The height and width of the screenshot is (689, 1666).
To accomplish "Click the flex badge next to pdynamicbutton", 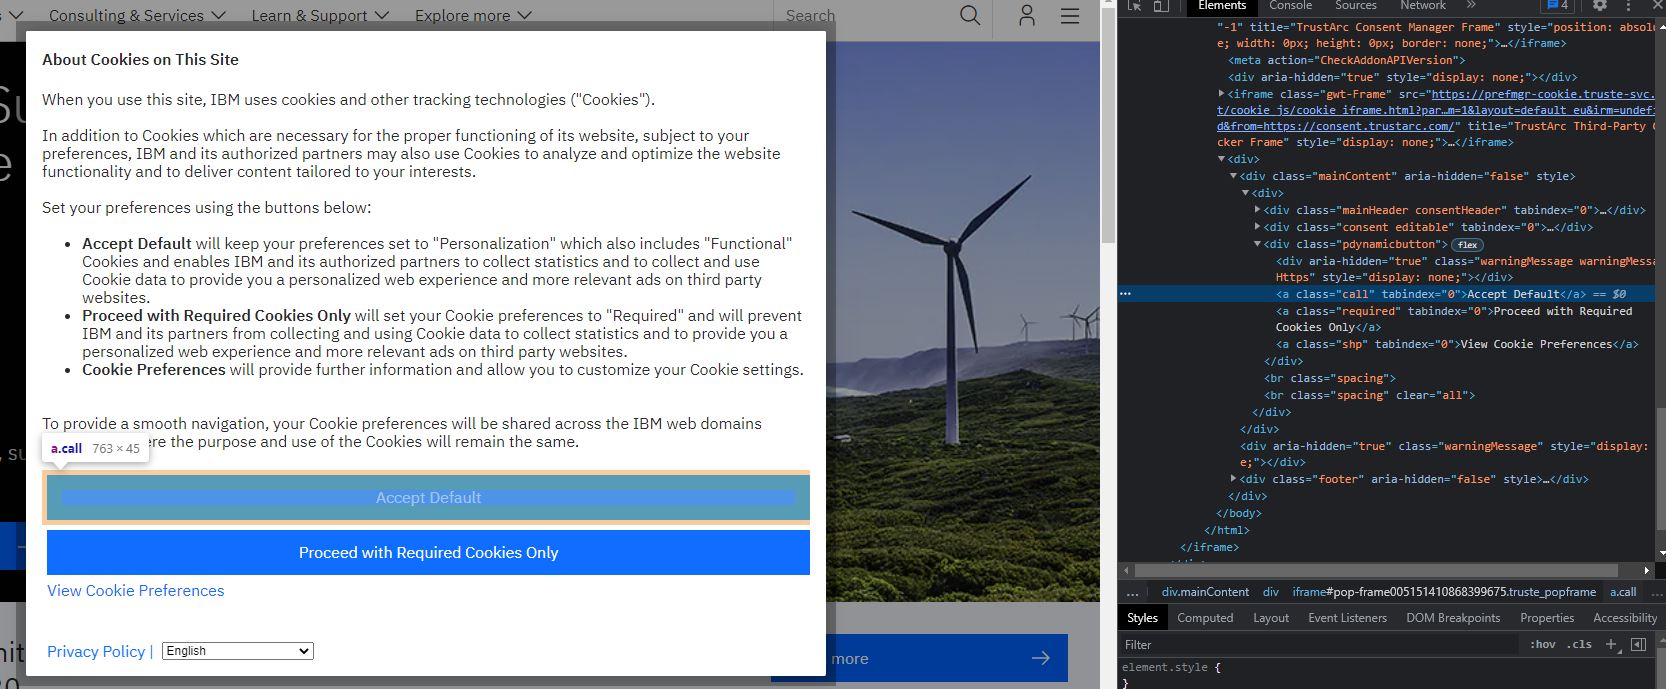I will pos(1467,244).
